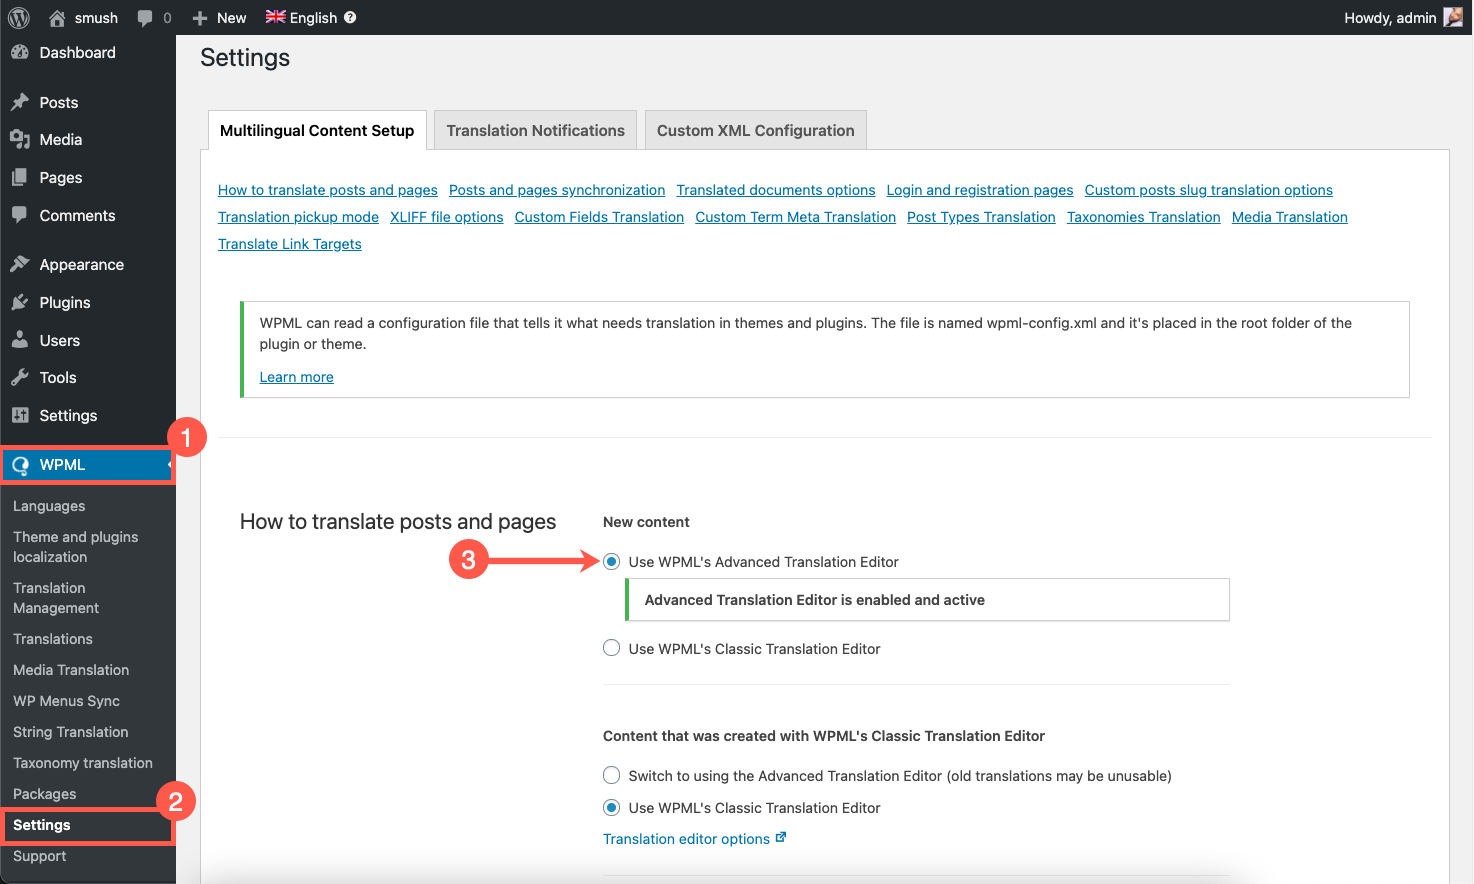Click the admin avatar picture
Viewport: 1474px width, 884px height.
coord(1453,17)
